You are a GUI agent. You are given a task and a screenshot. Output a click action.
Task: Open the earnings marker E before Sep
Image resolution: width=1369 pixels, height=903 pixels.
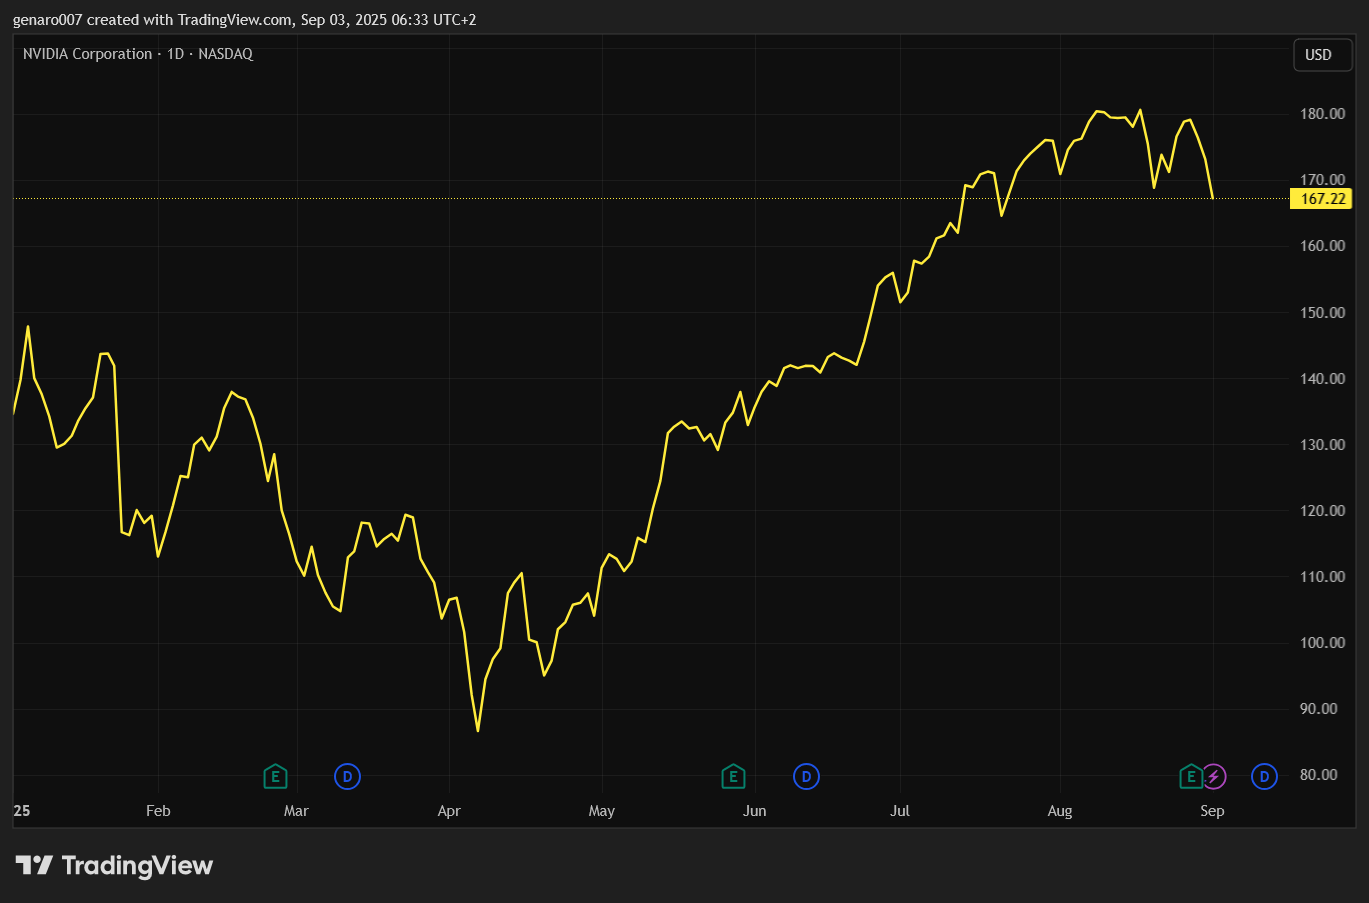pos(1191,776)
